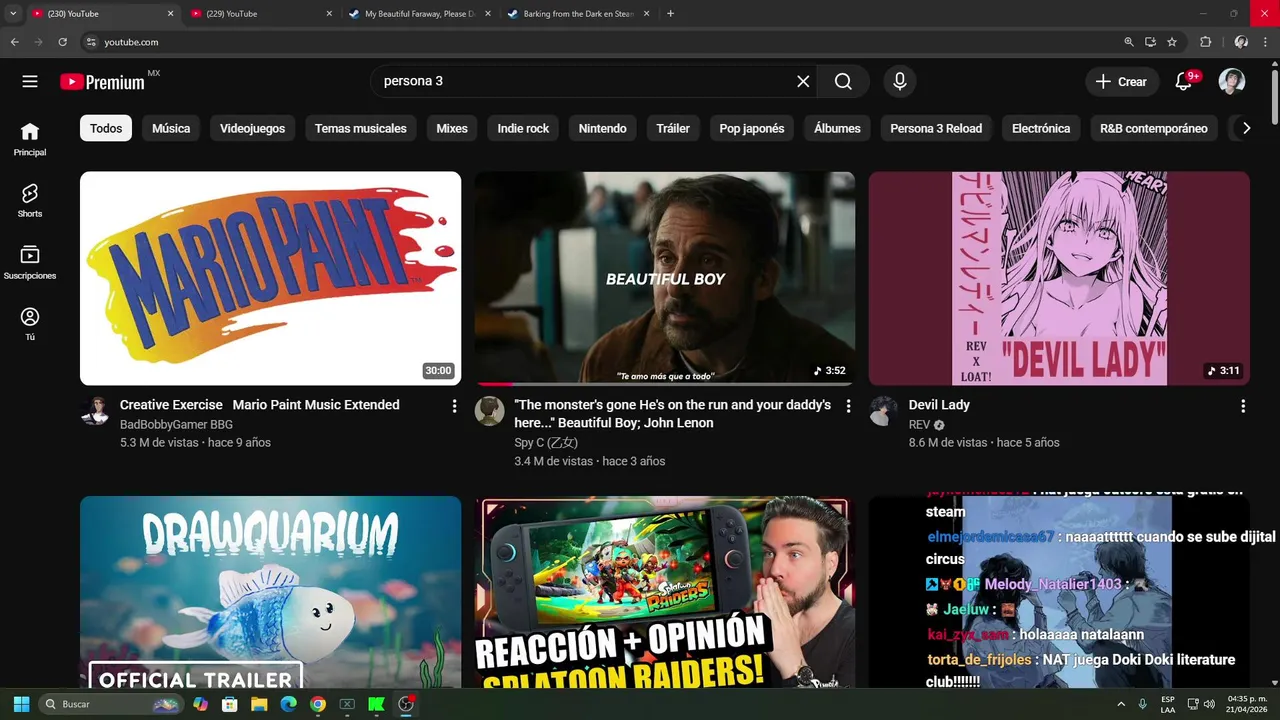Open Suscripciones in sidebar
1280x720 pixels.
click(30, 263)
